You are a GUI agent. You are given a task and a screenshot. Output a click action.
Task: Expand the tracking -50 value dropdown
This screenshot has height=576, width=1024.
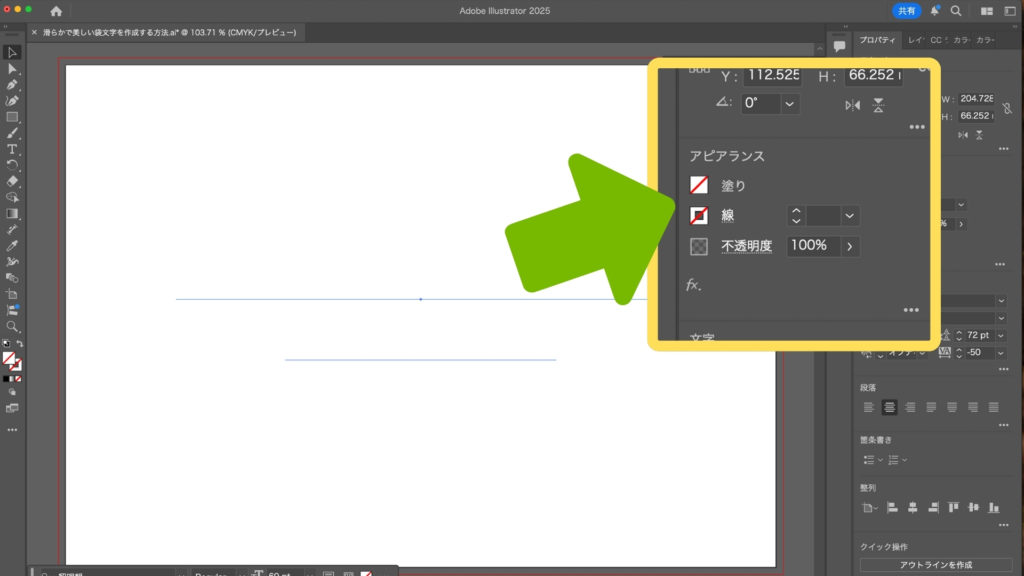(1001, 352)
